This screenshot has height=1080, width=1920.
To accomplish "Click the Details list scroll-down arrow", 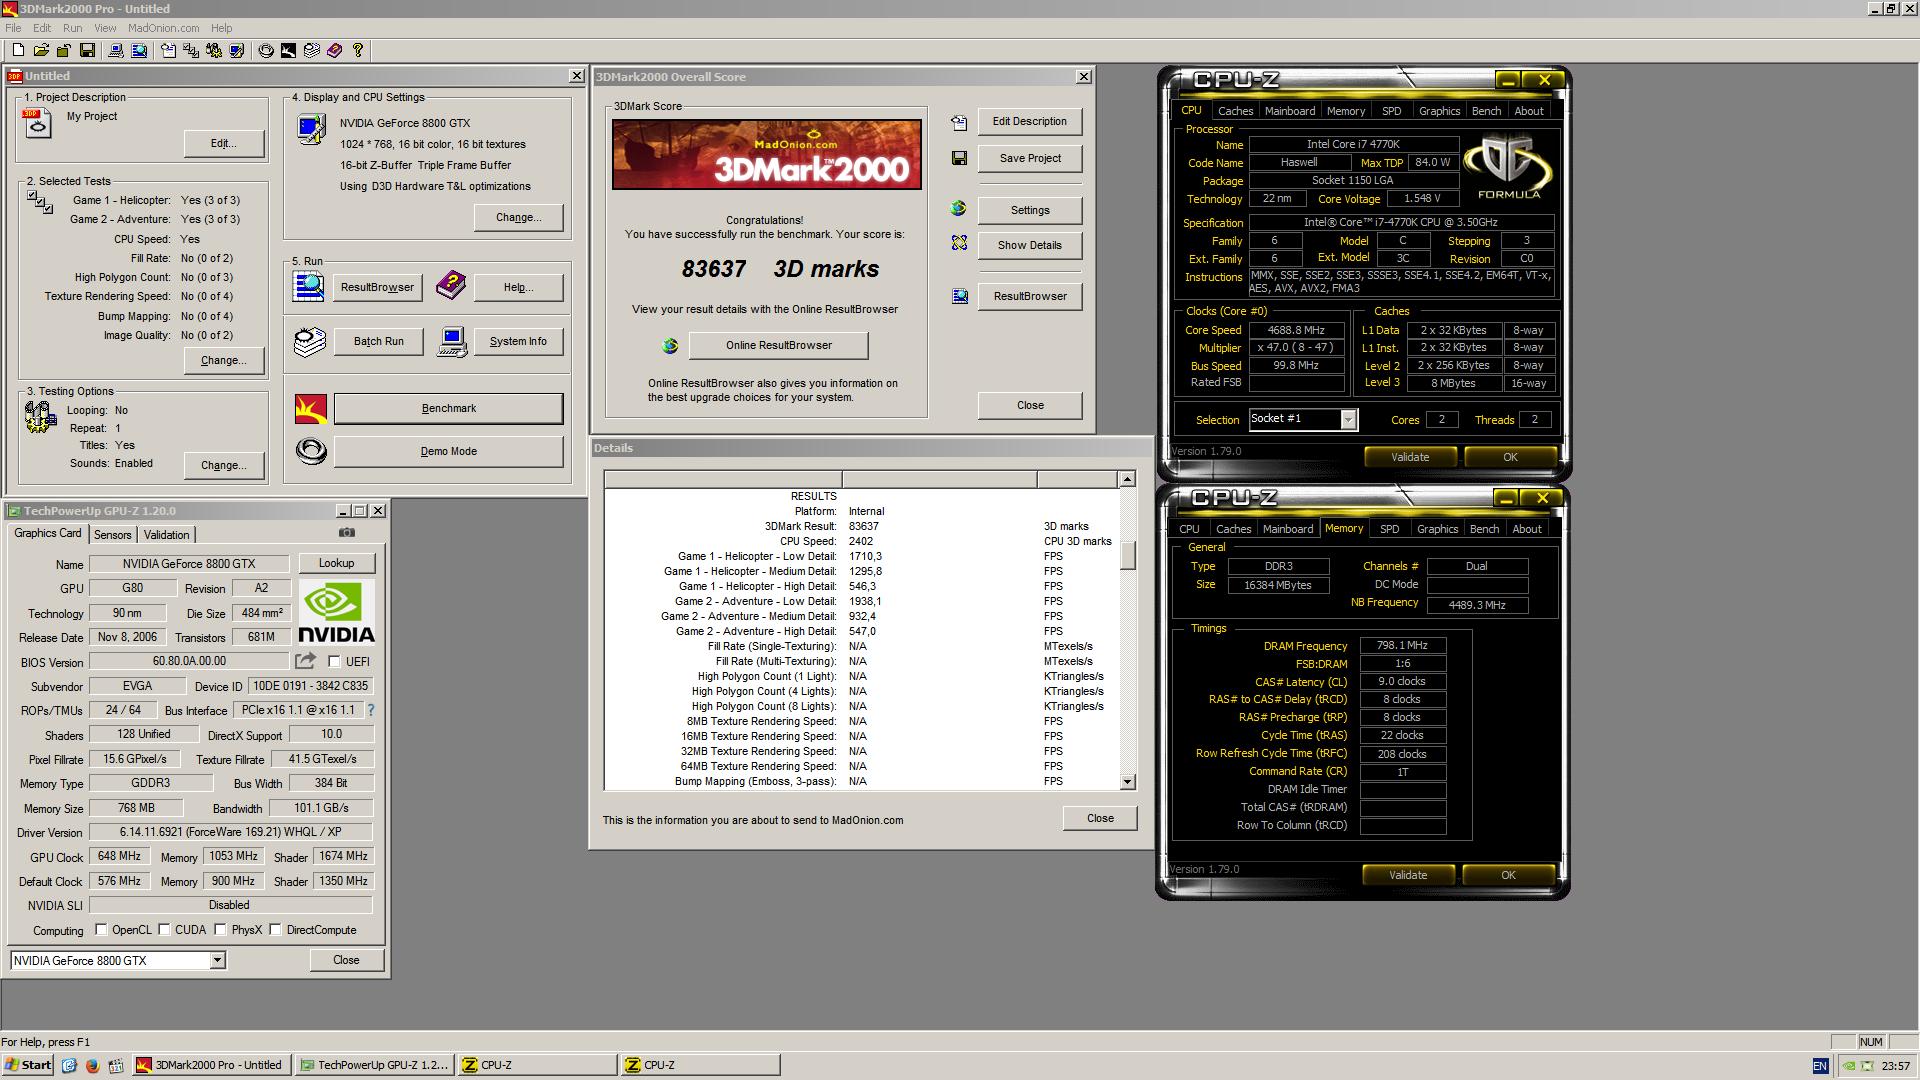I will pos(1127,782).
